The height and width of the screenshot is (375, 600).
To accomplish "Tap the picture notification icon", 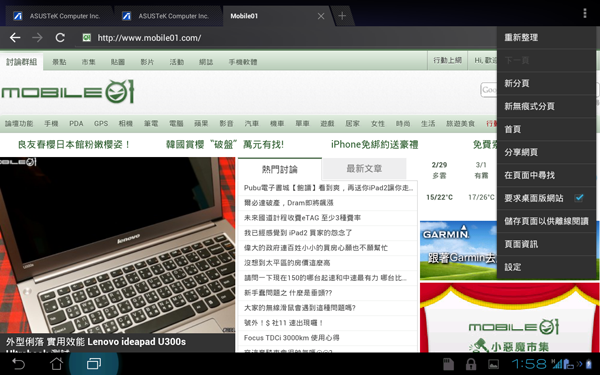I will tap(493, 364).
